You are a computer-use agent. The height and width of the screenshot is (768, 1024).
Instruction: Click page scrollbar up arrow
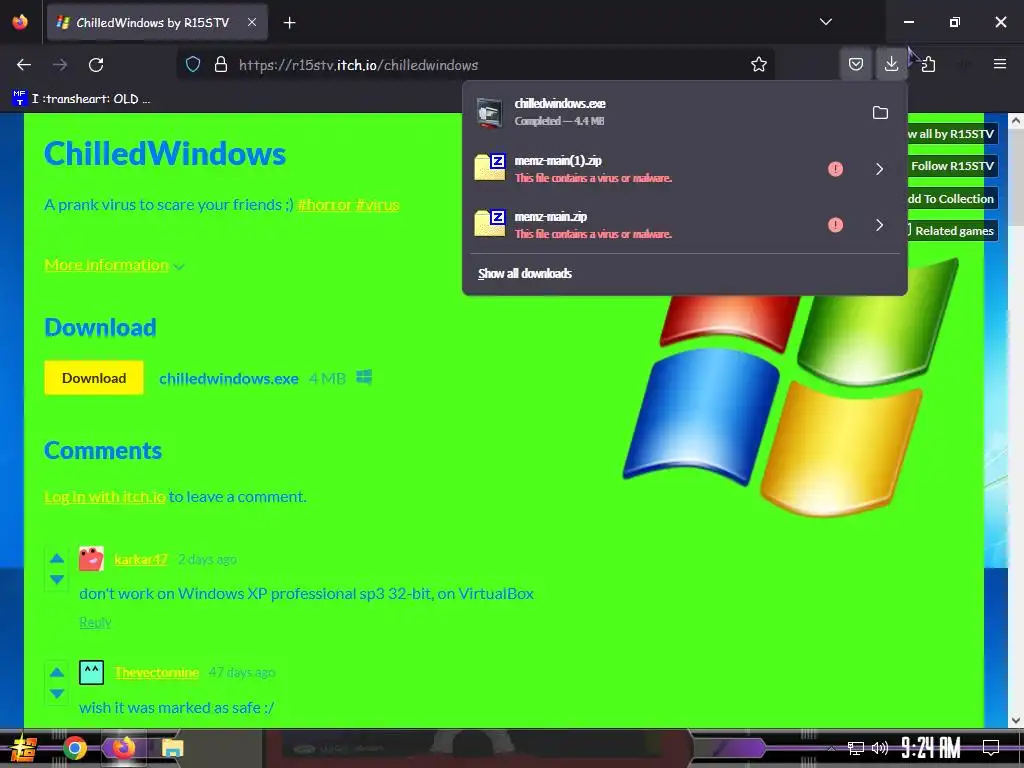[x=1016, y=121]
